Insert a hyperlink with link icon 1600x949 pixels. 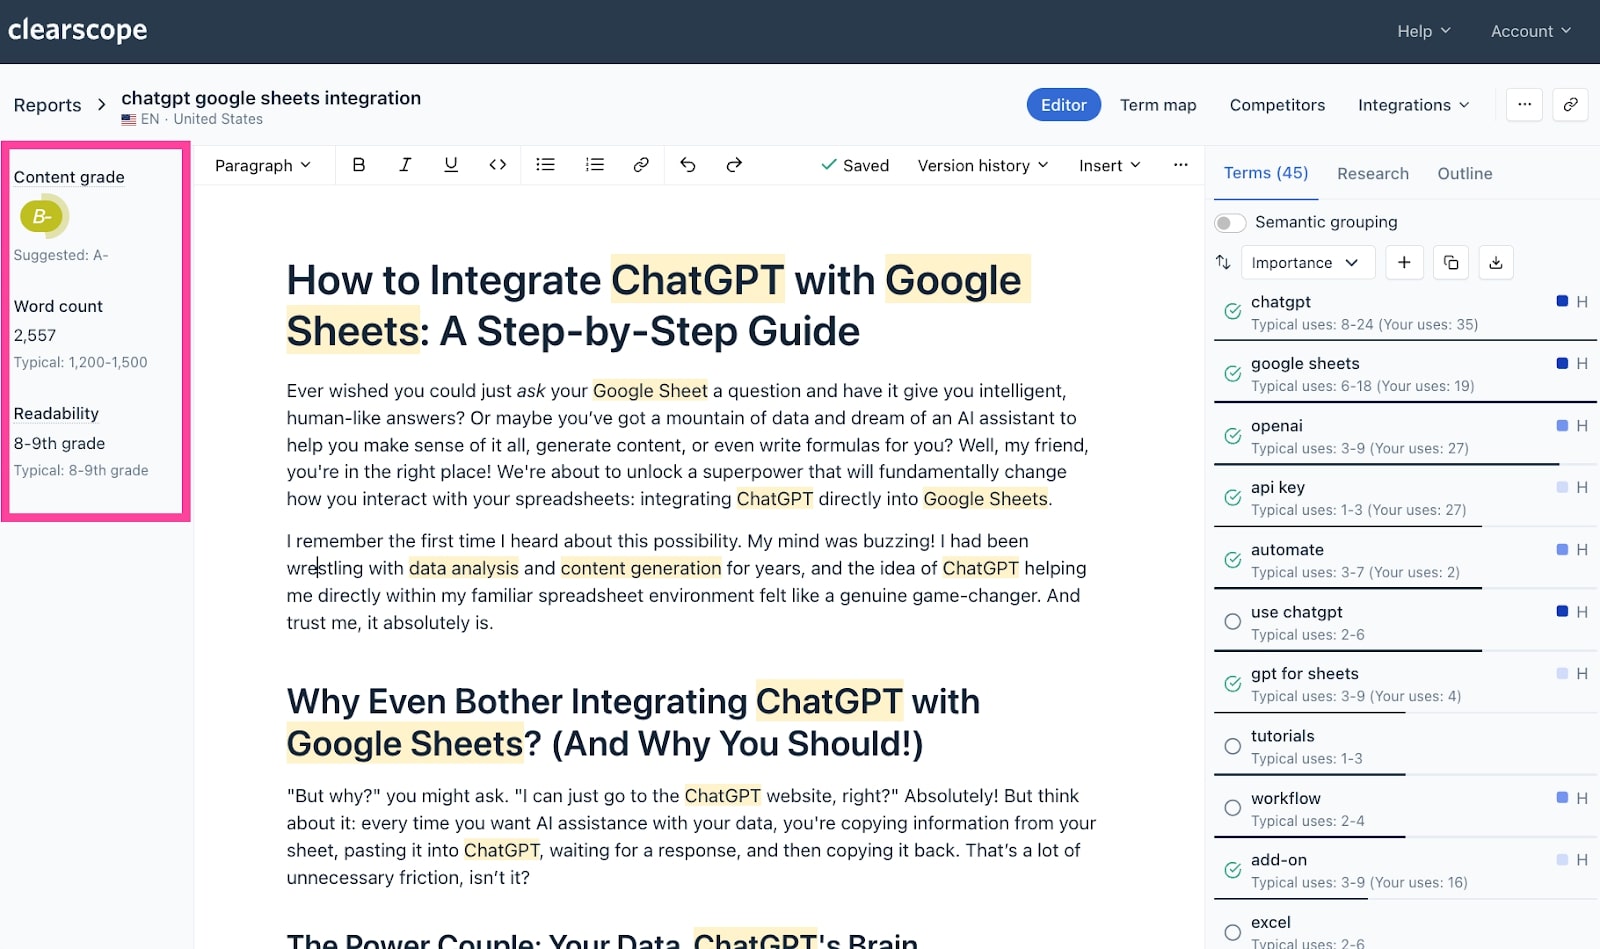point(641,165)
